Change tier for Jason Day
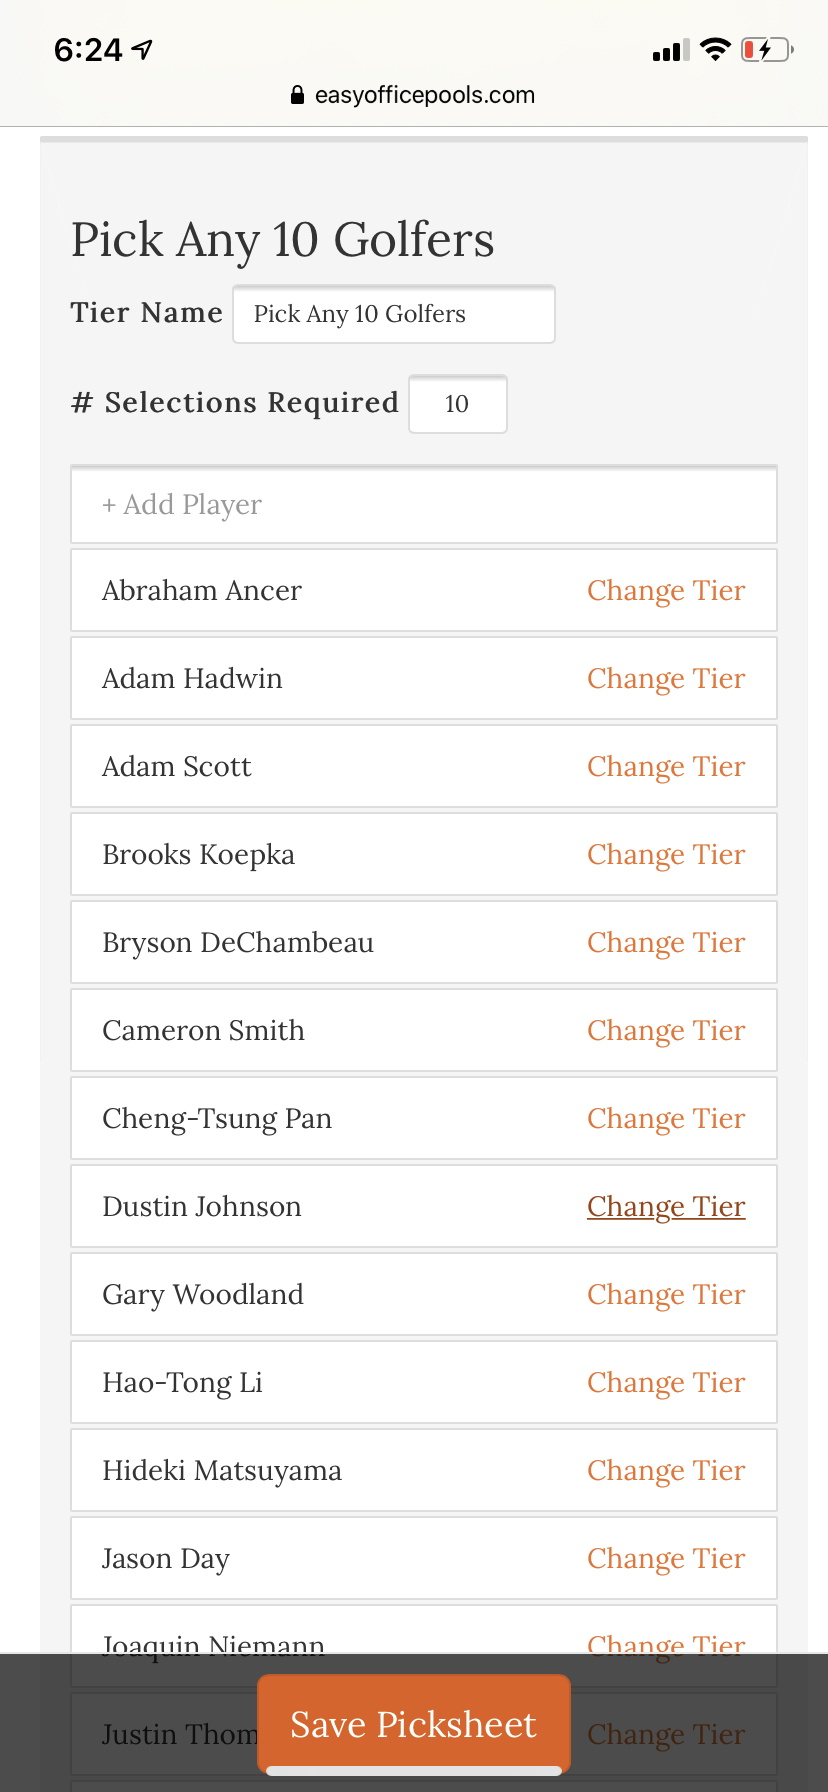The image size is (828, 1792). [666, 1559]
